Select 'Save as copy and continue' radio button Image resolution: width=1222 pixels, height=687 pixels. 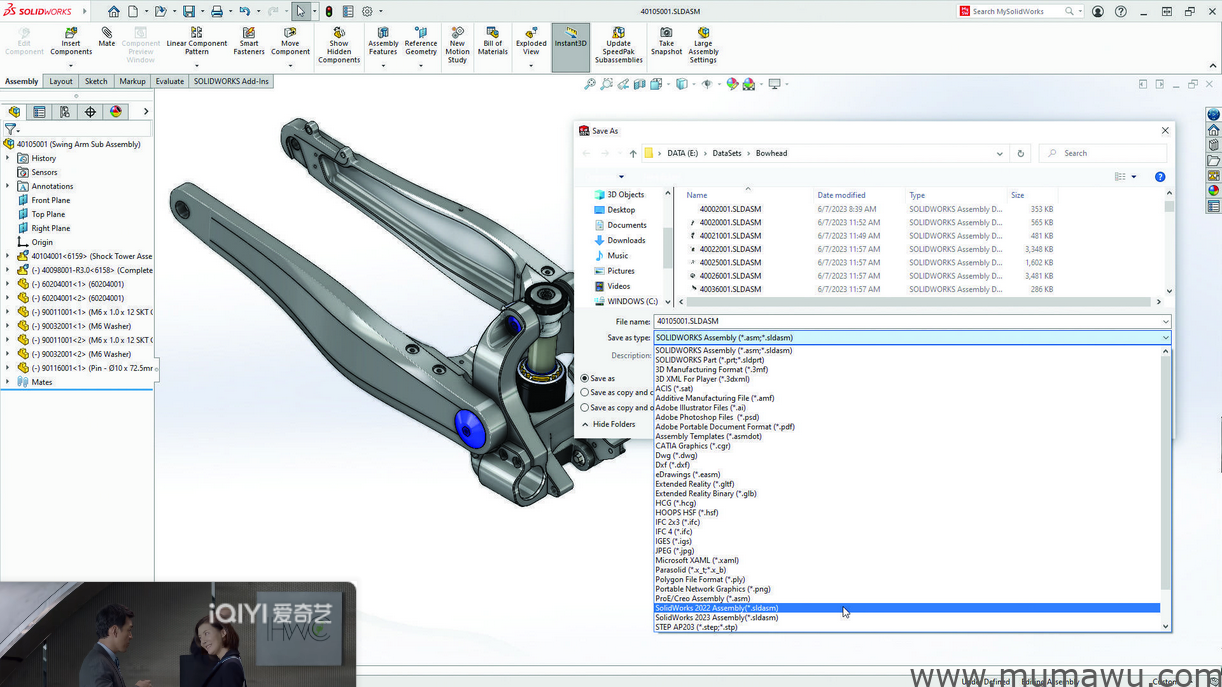click(x=585, y=393)
